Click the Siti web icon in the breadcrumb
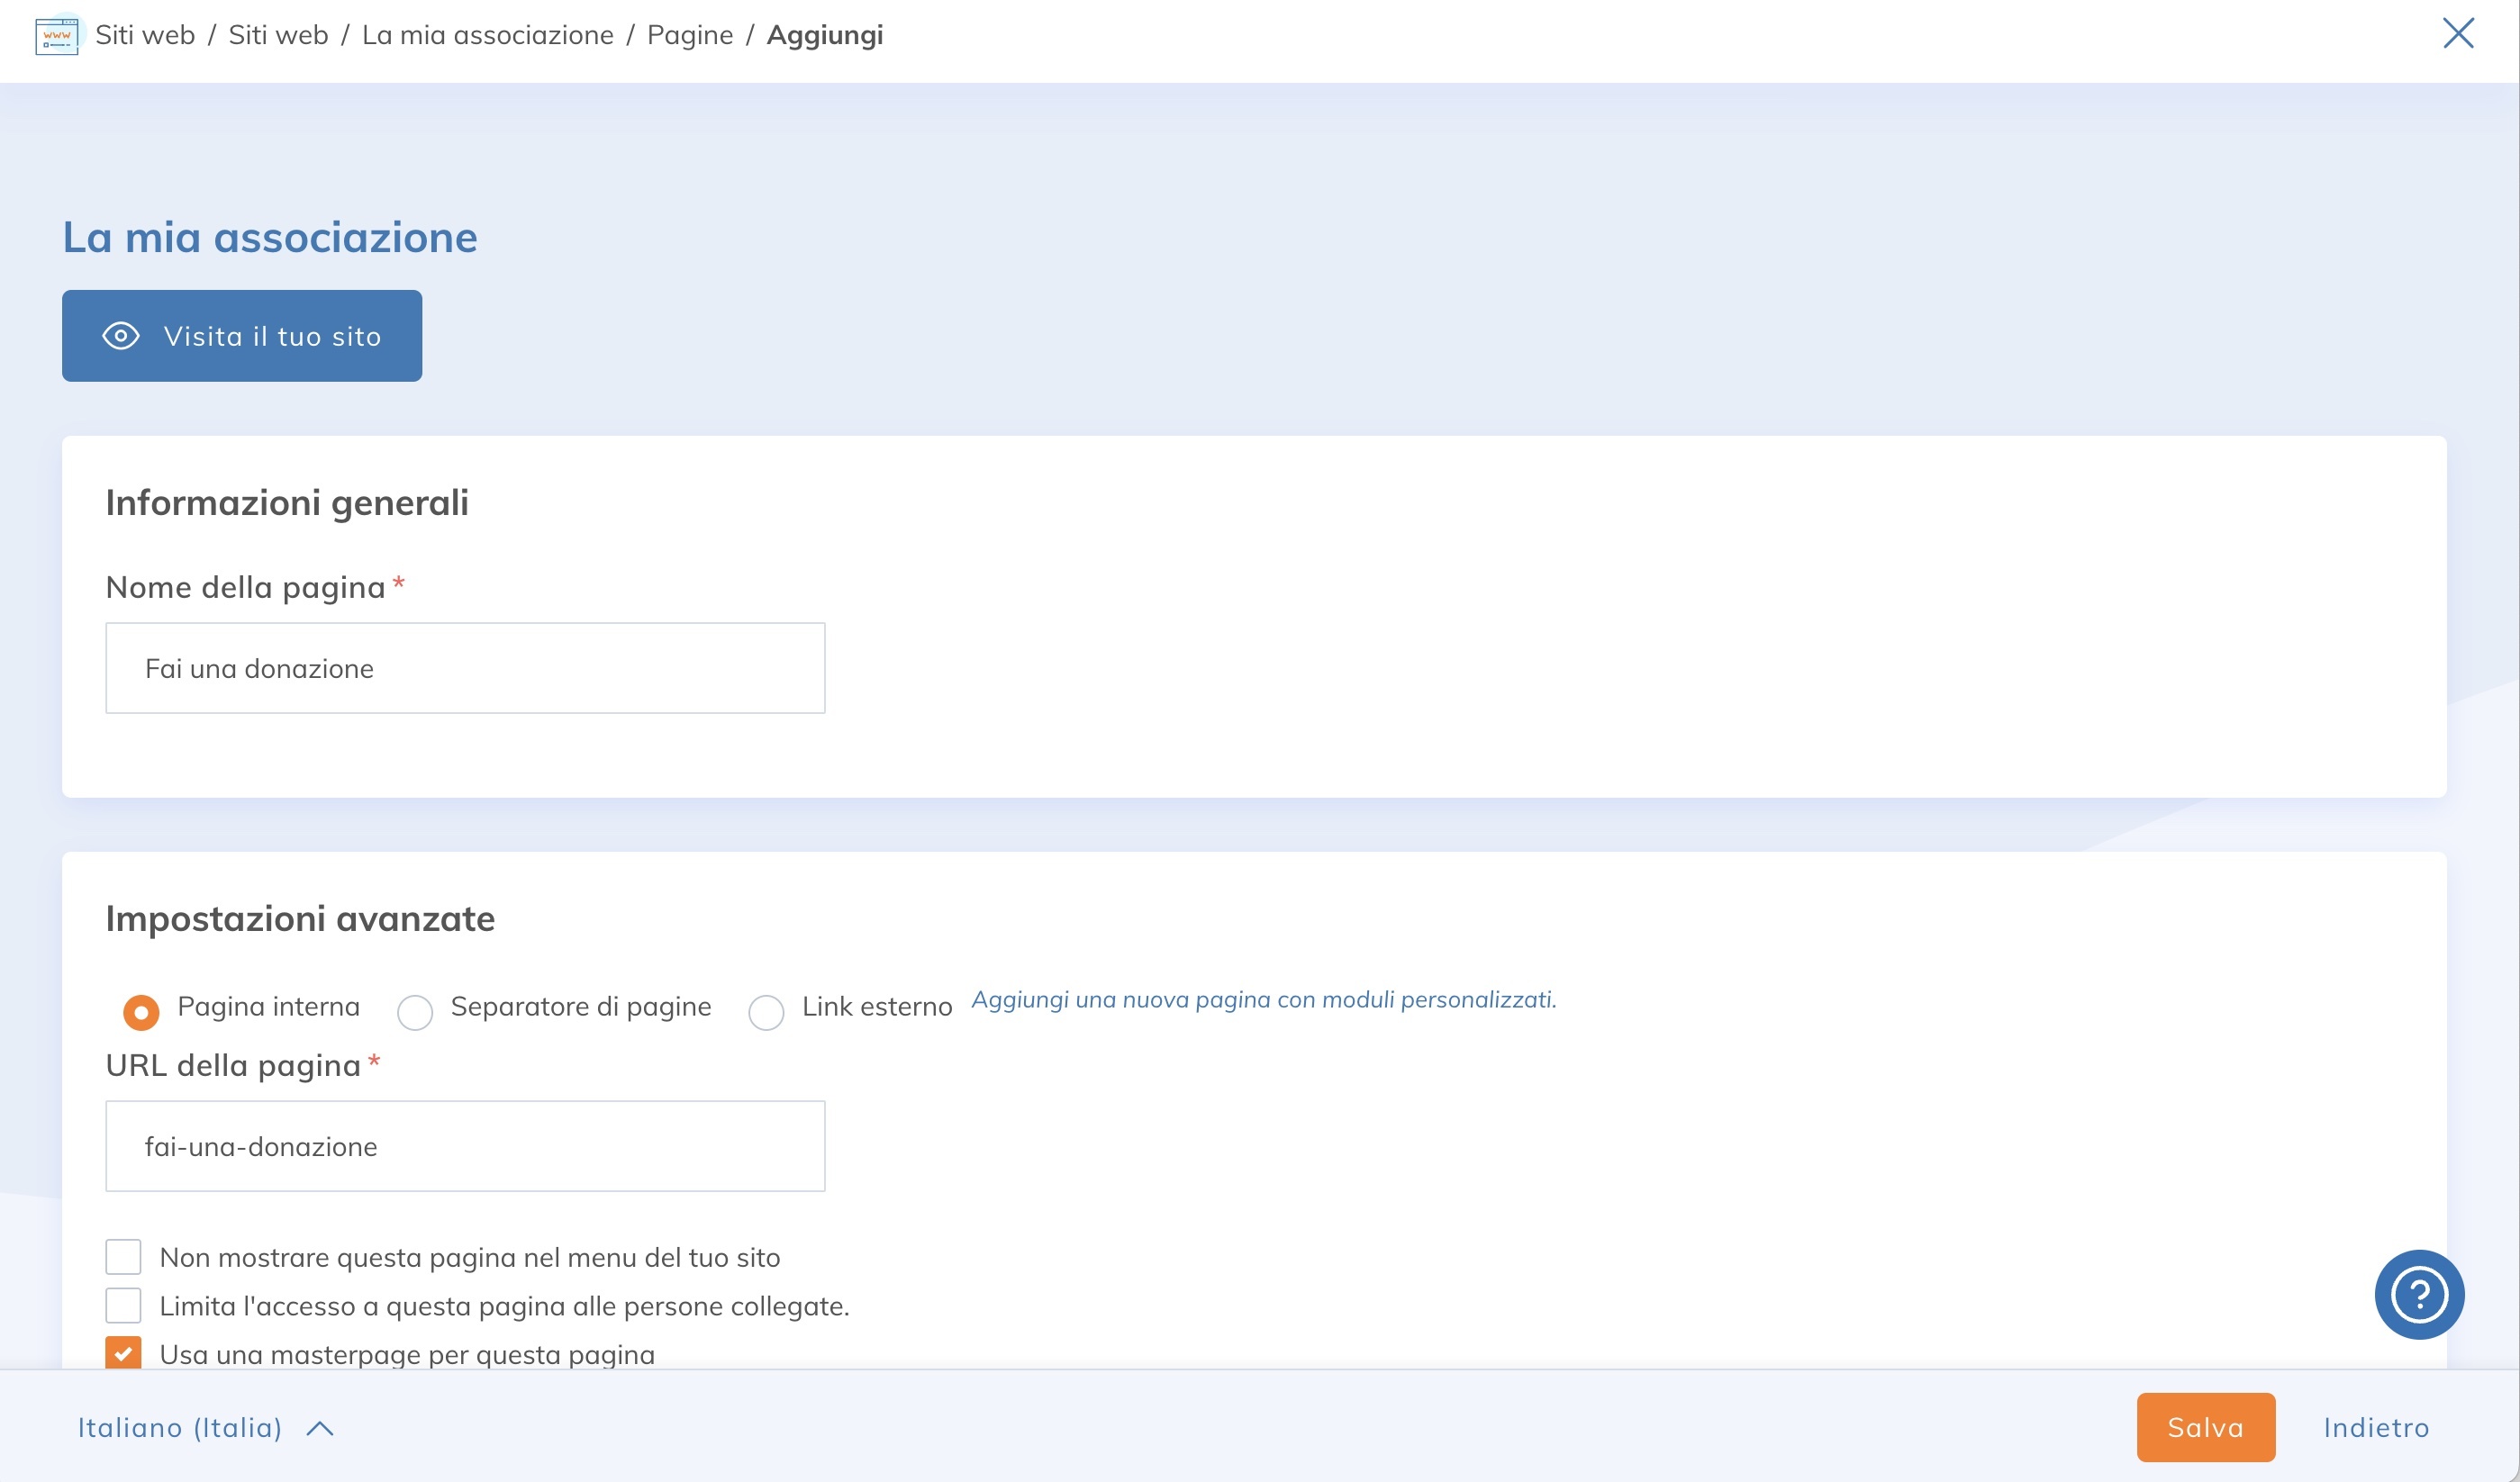This screenshot has width=2520, height=1482. point(57,38)
